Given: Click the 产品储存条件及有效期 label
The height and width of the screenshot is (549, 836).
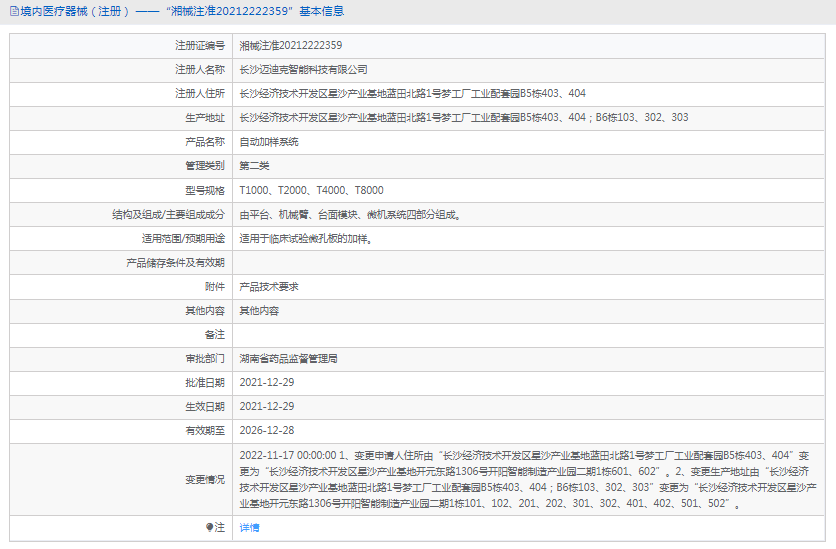Looking at the screenshot, I should [175, 263].
